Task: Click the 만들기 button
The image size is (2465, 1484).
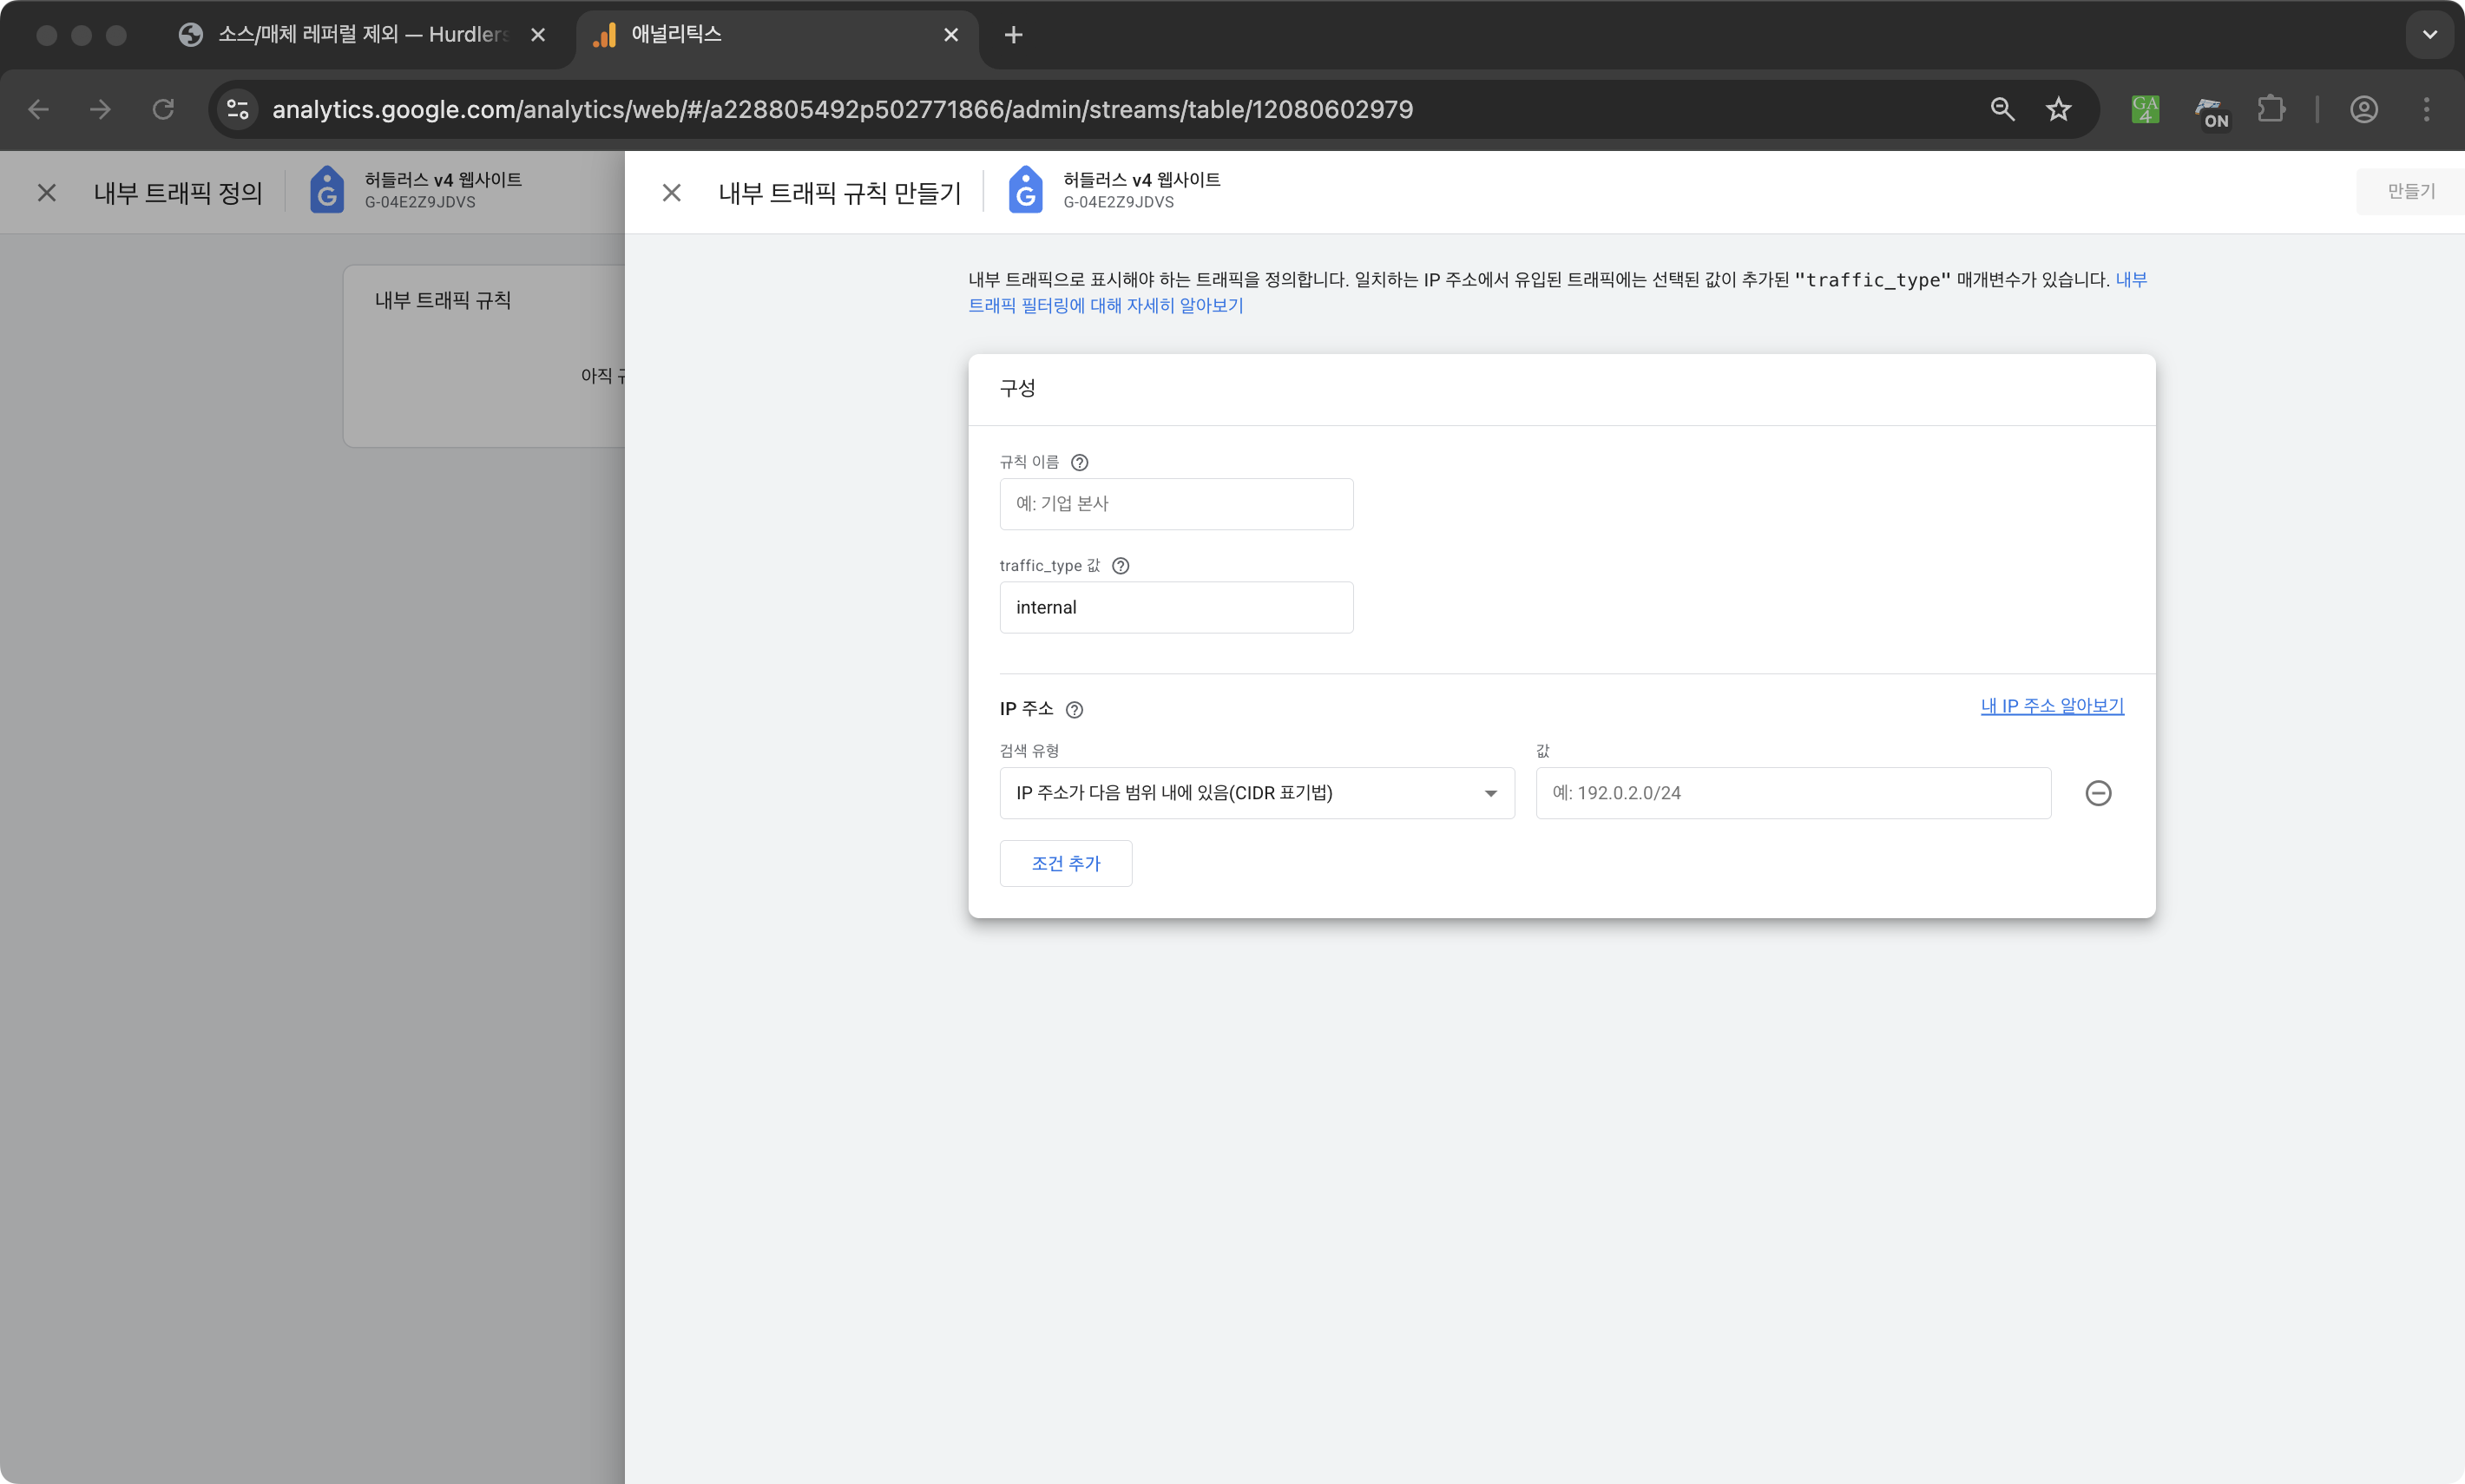Action: pyautogui.click(x=2410, y=191)
